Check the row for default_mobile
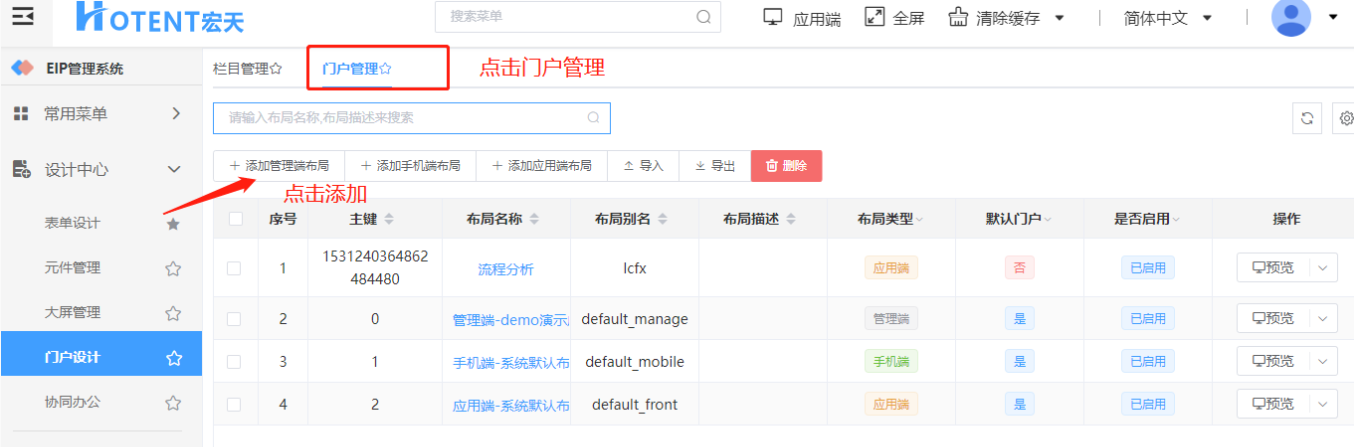Image resolution: width=1354 pixels, height=447 pixels. (x=234, y=362)
